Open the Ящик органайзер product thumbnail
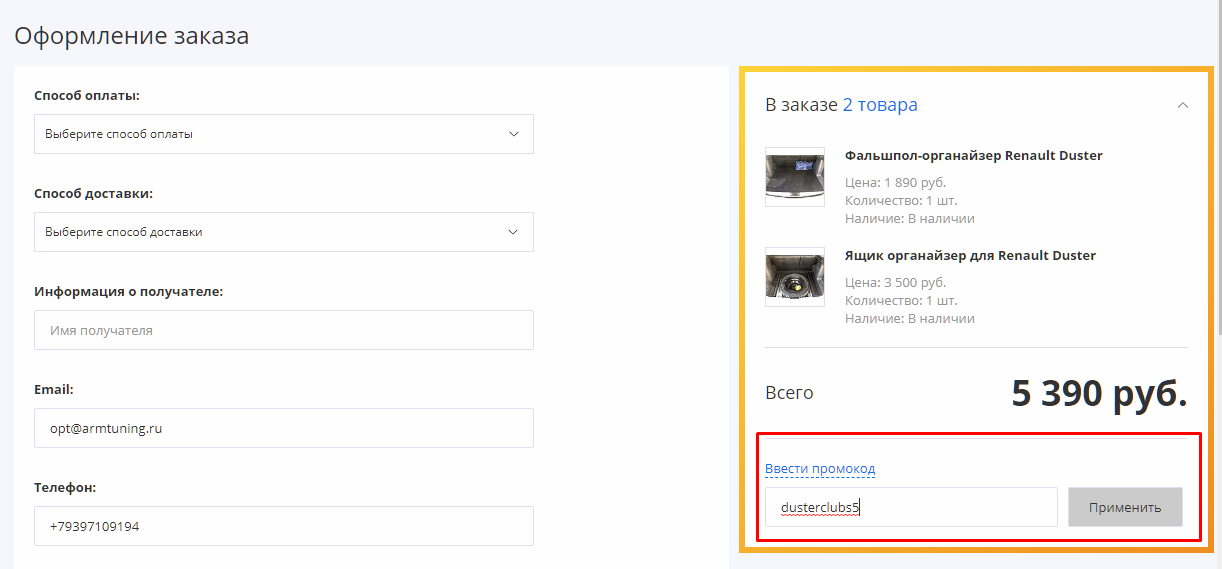This screenshot has width=1222, height=569. (x=795, y=277)
